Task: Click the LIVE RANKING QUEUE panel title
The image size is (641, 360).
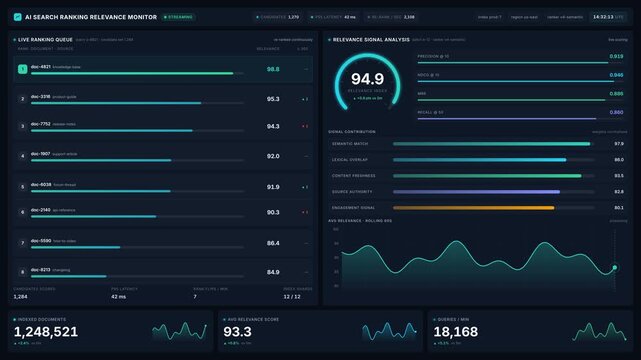Action: coord(45,40)
